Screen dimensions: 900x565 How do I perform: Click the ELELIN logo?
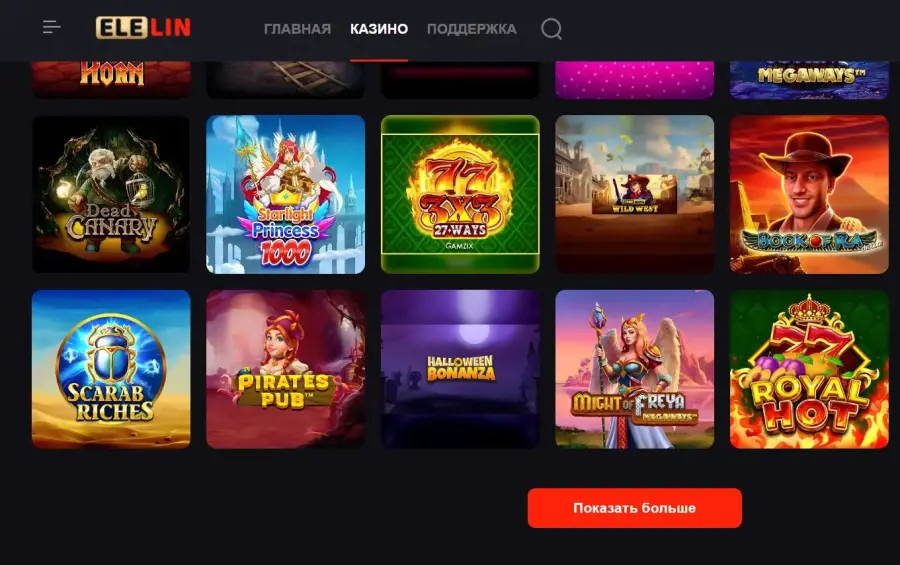tap(143, 28)
